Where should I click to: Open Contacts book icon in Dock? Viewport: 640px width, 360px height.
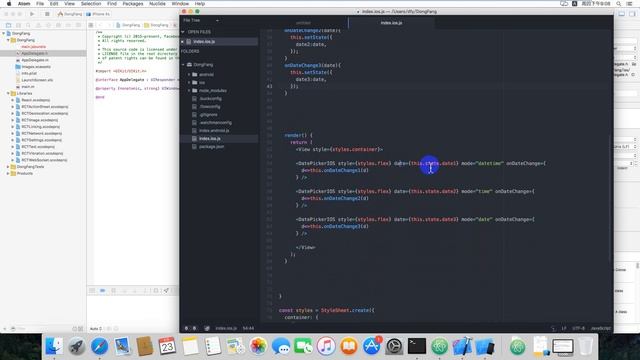click(144, 347)
